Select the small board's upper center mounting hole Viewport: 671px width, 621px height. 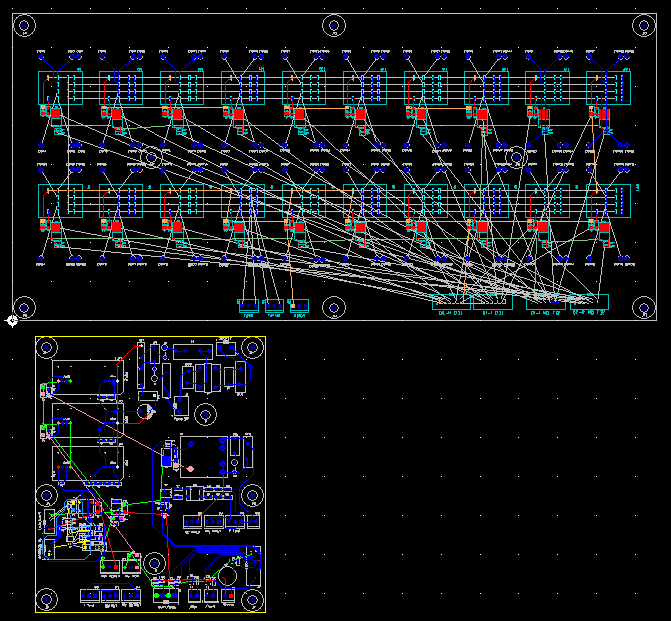[x=205, y=414]
